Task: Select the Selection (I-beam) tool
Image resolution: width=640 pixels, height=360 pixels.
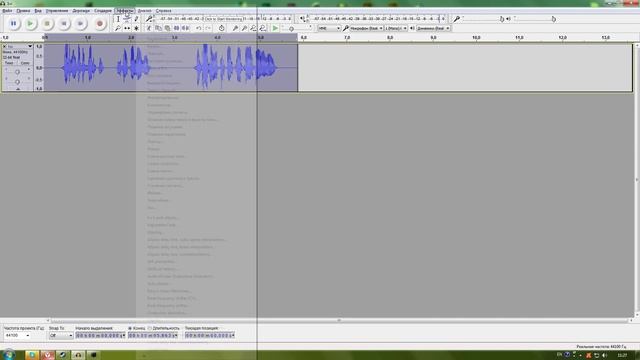Action: (x=118, y=19)
